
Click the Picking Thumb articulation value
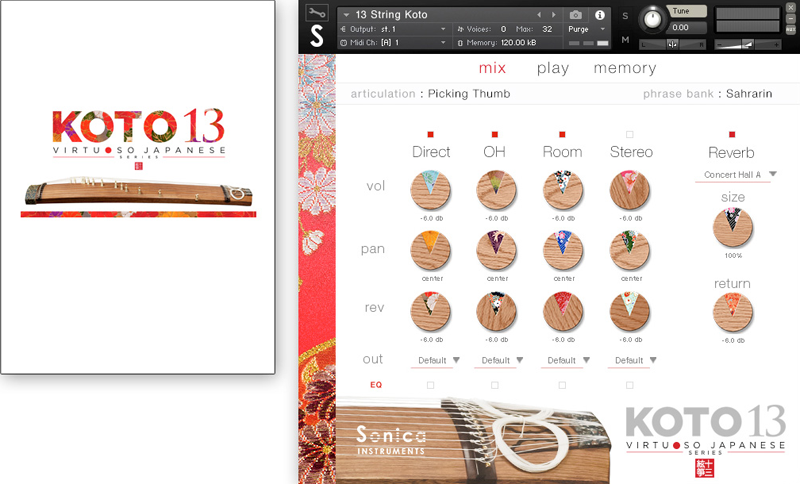coord(469,94)
